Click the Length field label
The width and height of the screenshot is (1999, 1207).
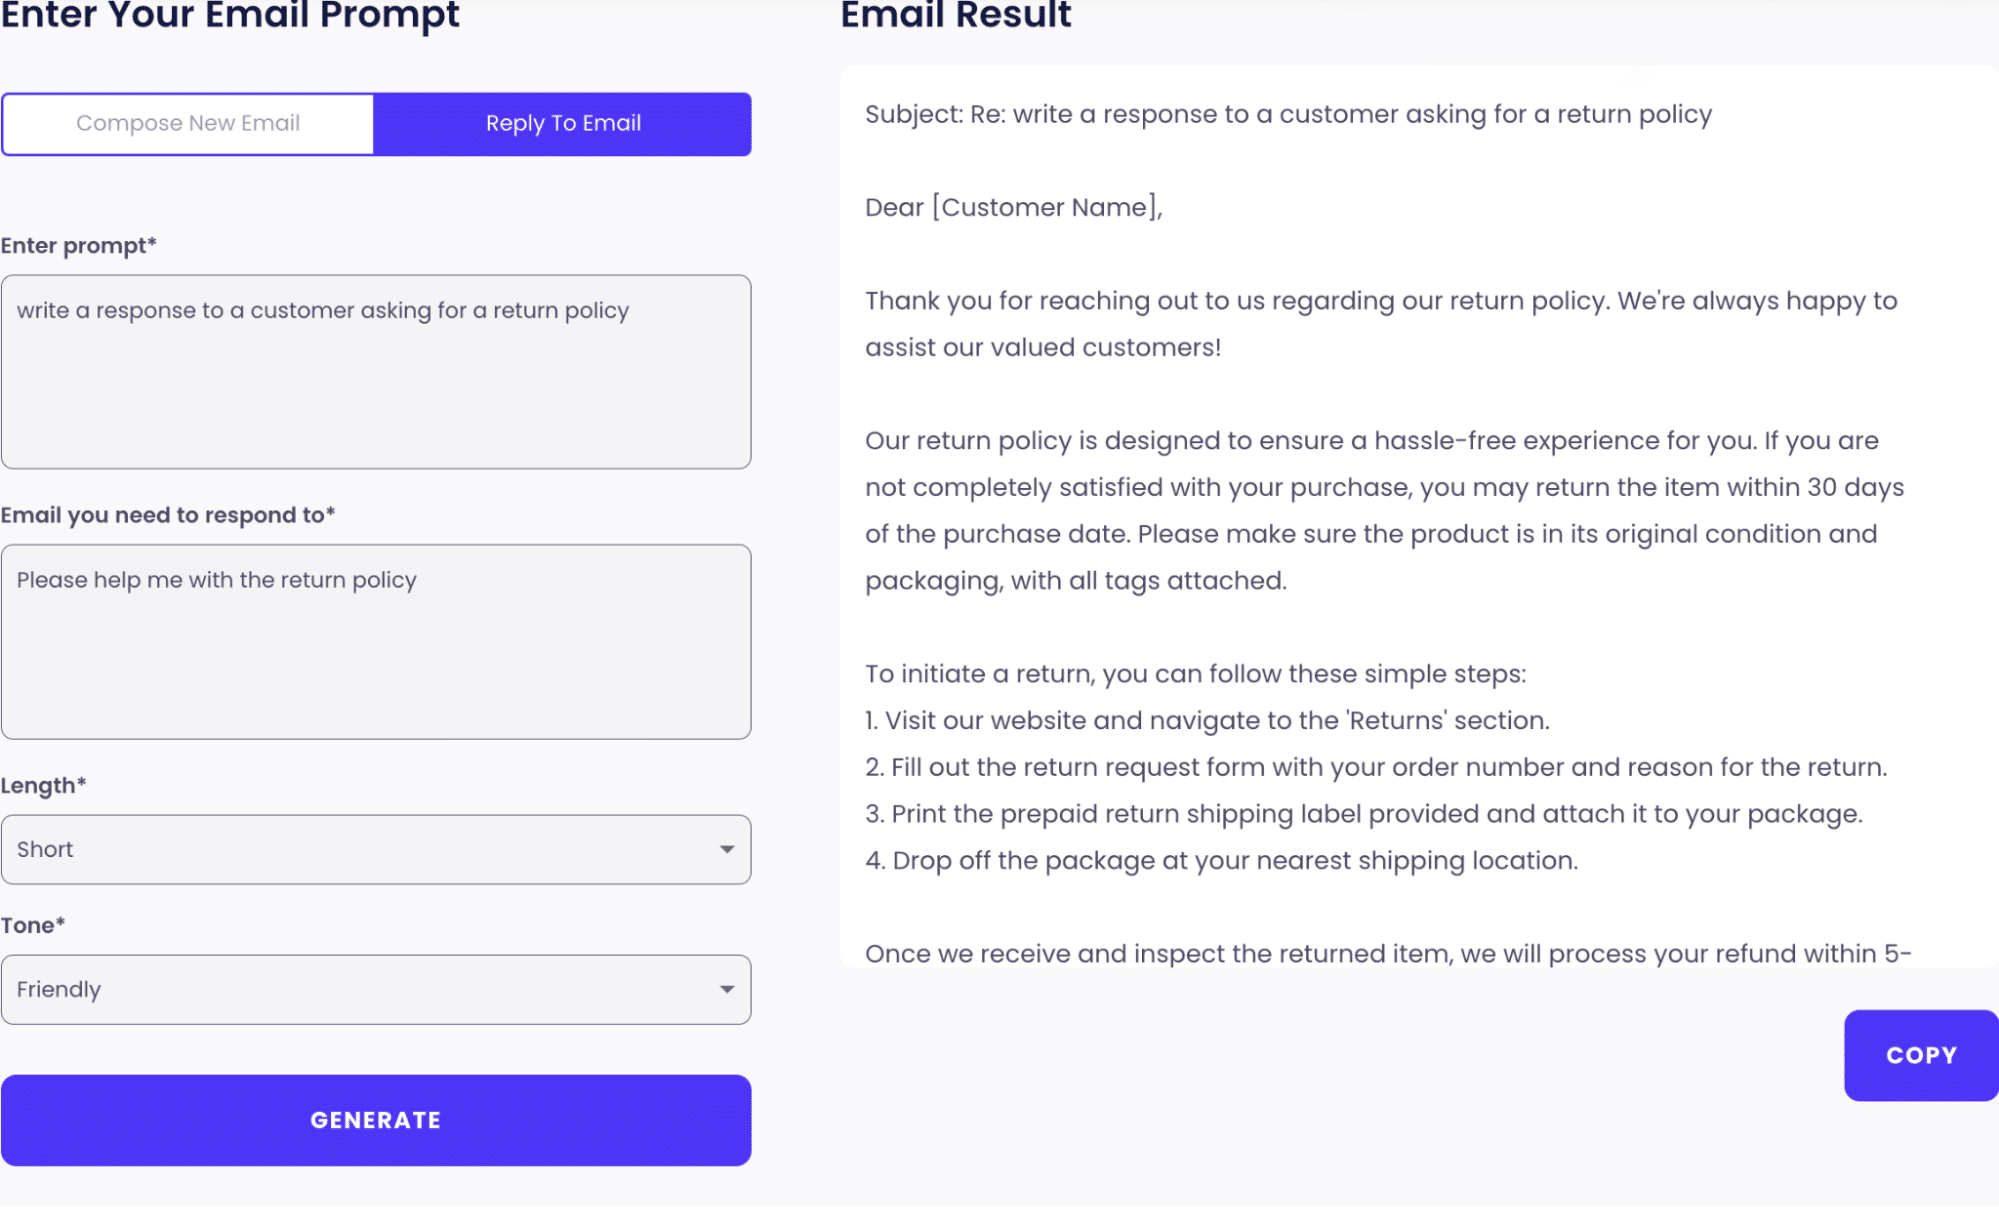tap(42, 786)
